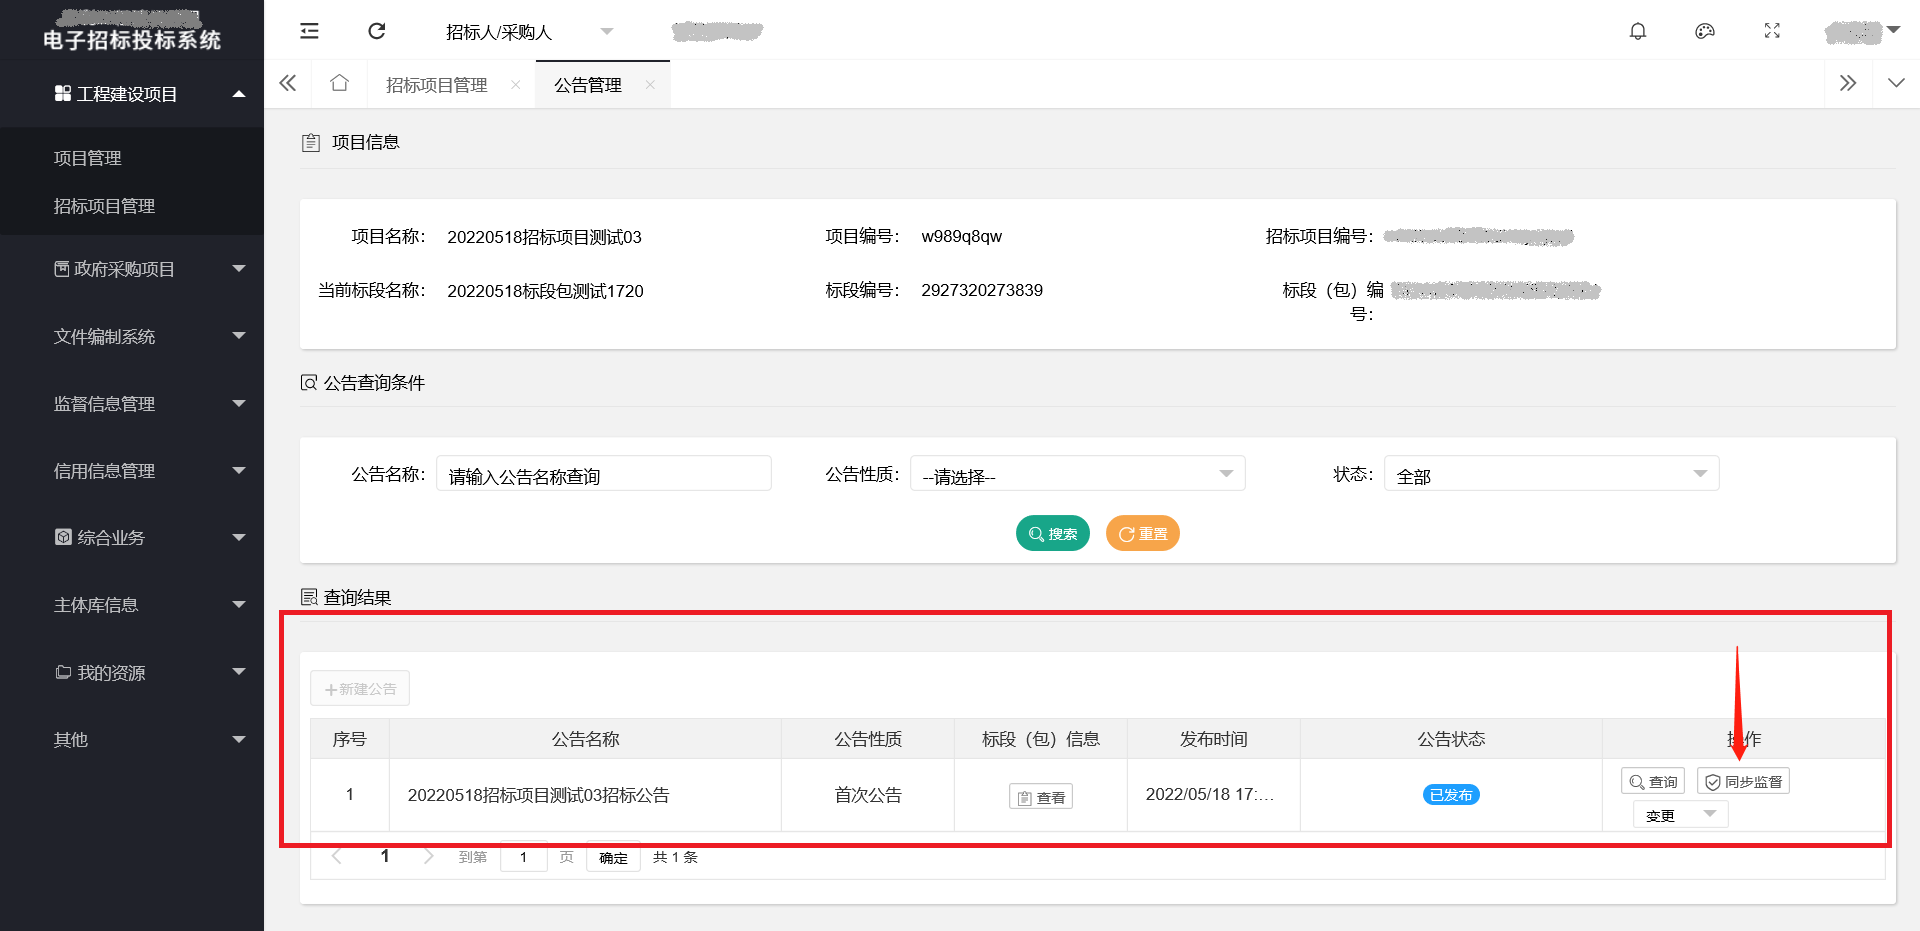Switch to 招标项目管理 tab

pyautogui.click(x=437, y=85)
